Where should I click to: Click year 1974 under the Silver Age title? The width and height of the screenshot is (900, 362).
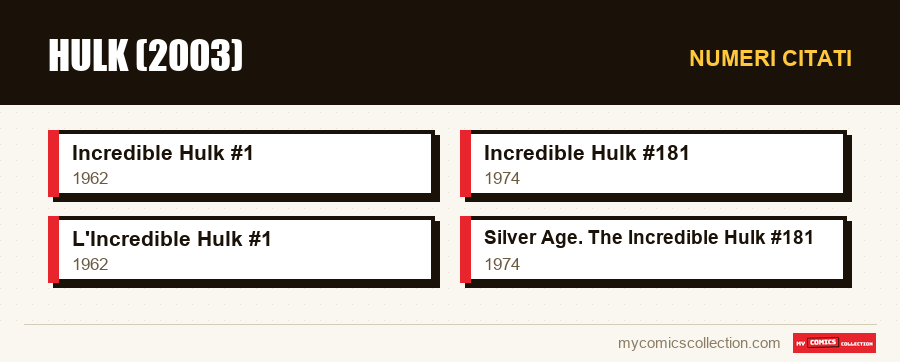(x=502, y=264)
